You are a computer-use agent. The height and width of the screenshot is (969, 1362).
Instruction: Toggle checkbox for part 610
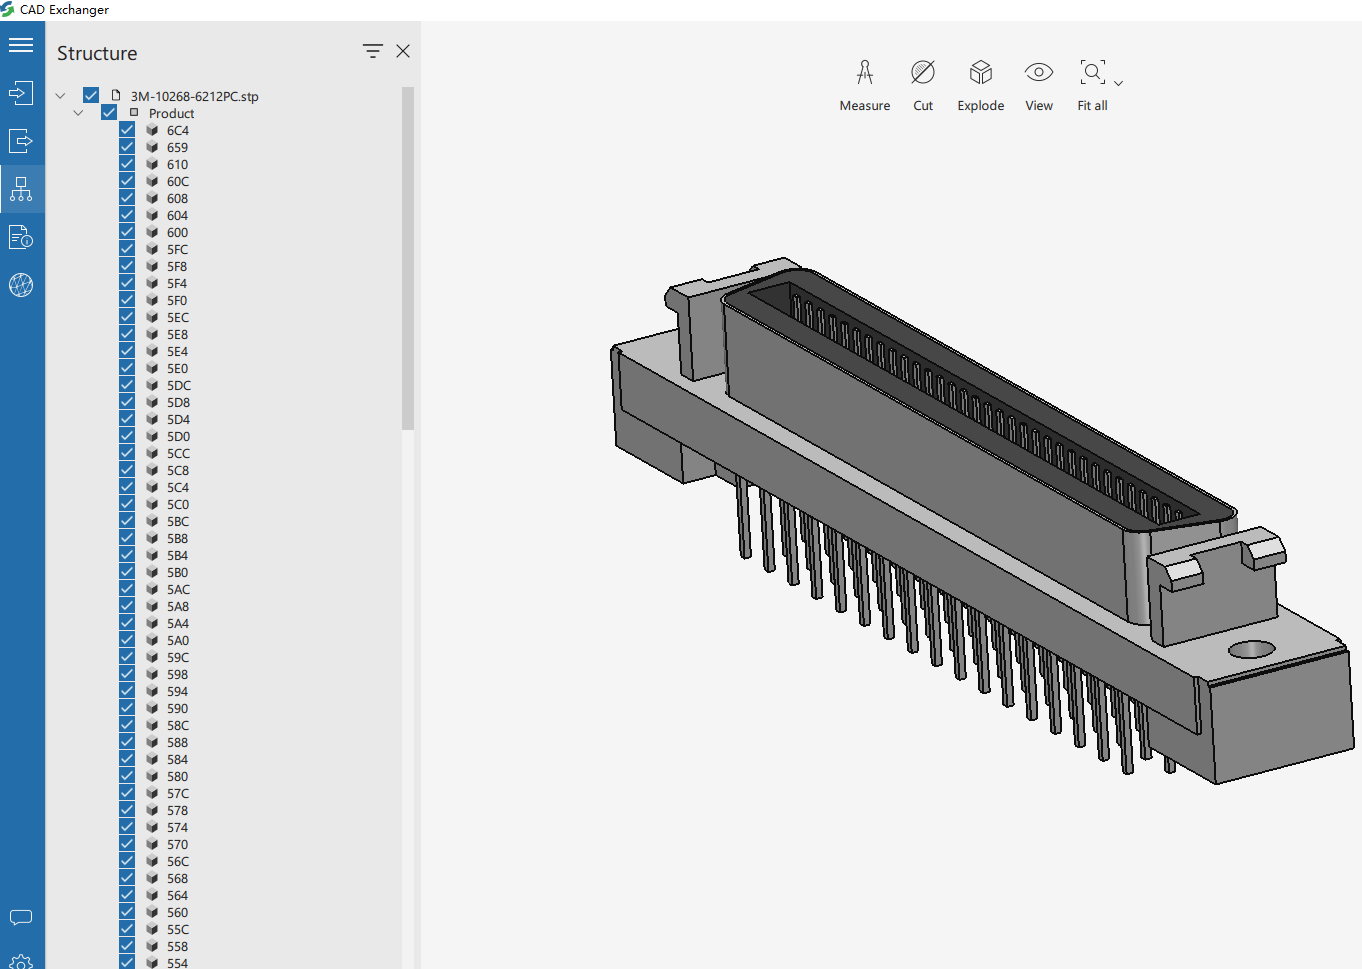pos(127,164)
